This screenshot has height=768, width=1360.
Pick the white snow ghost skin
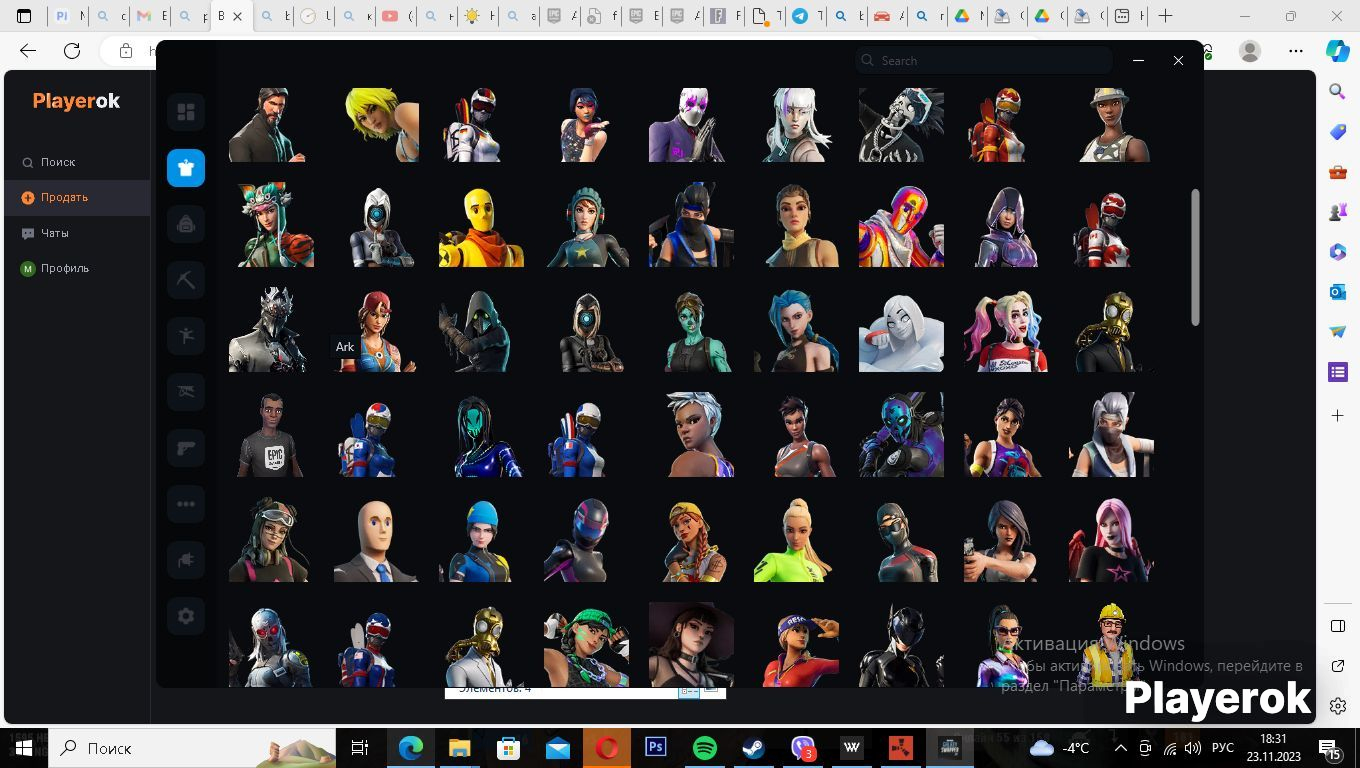point(901,332)
